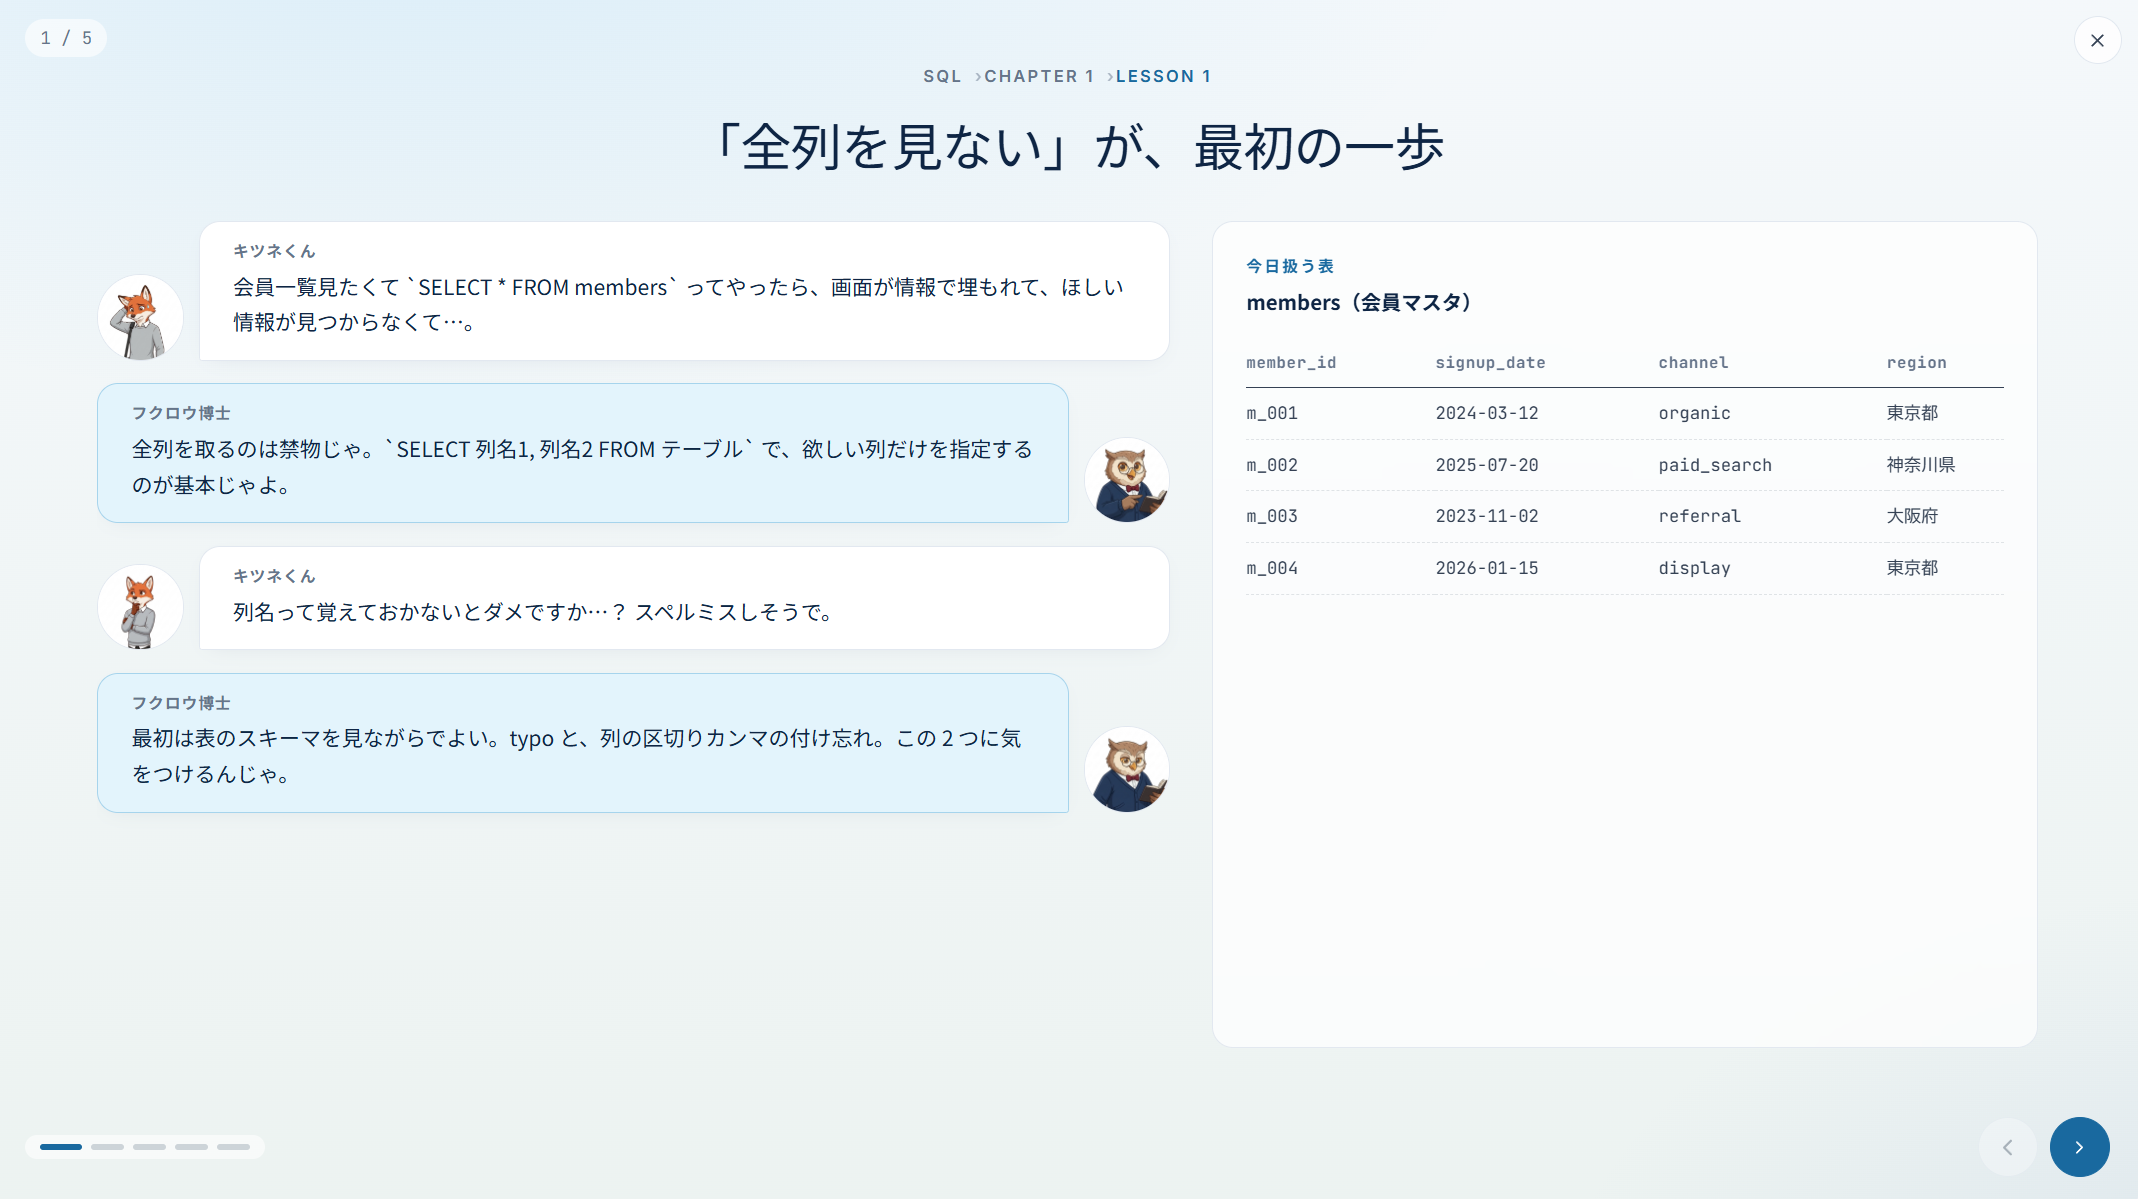Jump to the fourth progress segment
This screenshot has height=1199, width=2138.
point(191,1147)
